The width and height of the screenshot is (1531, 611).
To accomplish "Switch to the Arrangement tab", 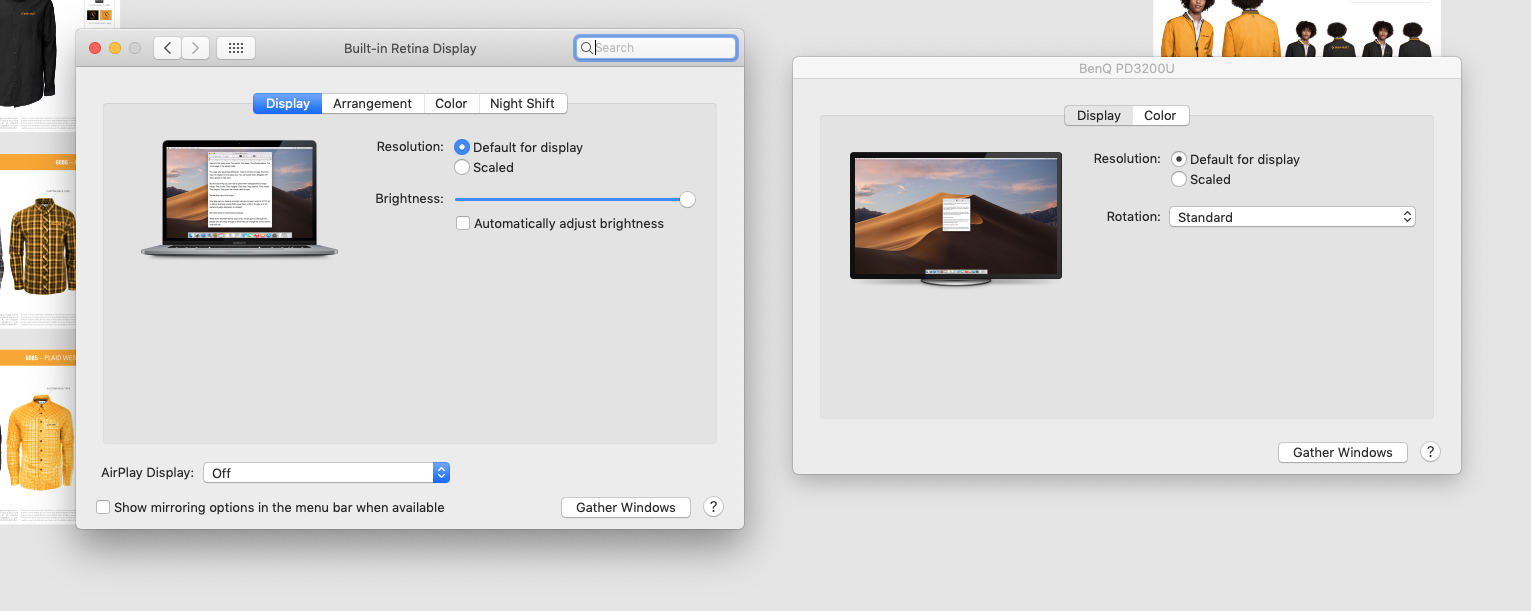I will (372, 103).
